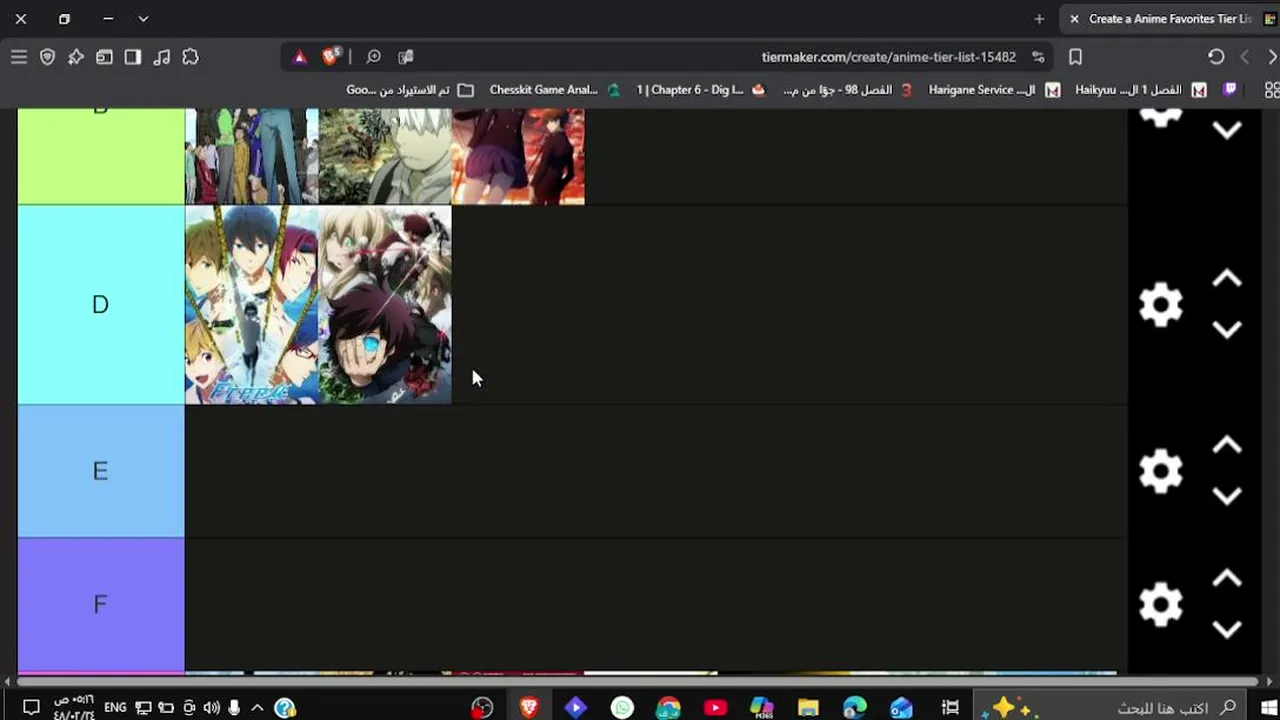
Task: Click the E tier label
Action: pos(101,471)
